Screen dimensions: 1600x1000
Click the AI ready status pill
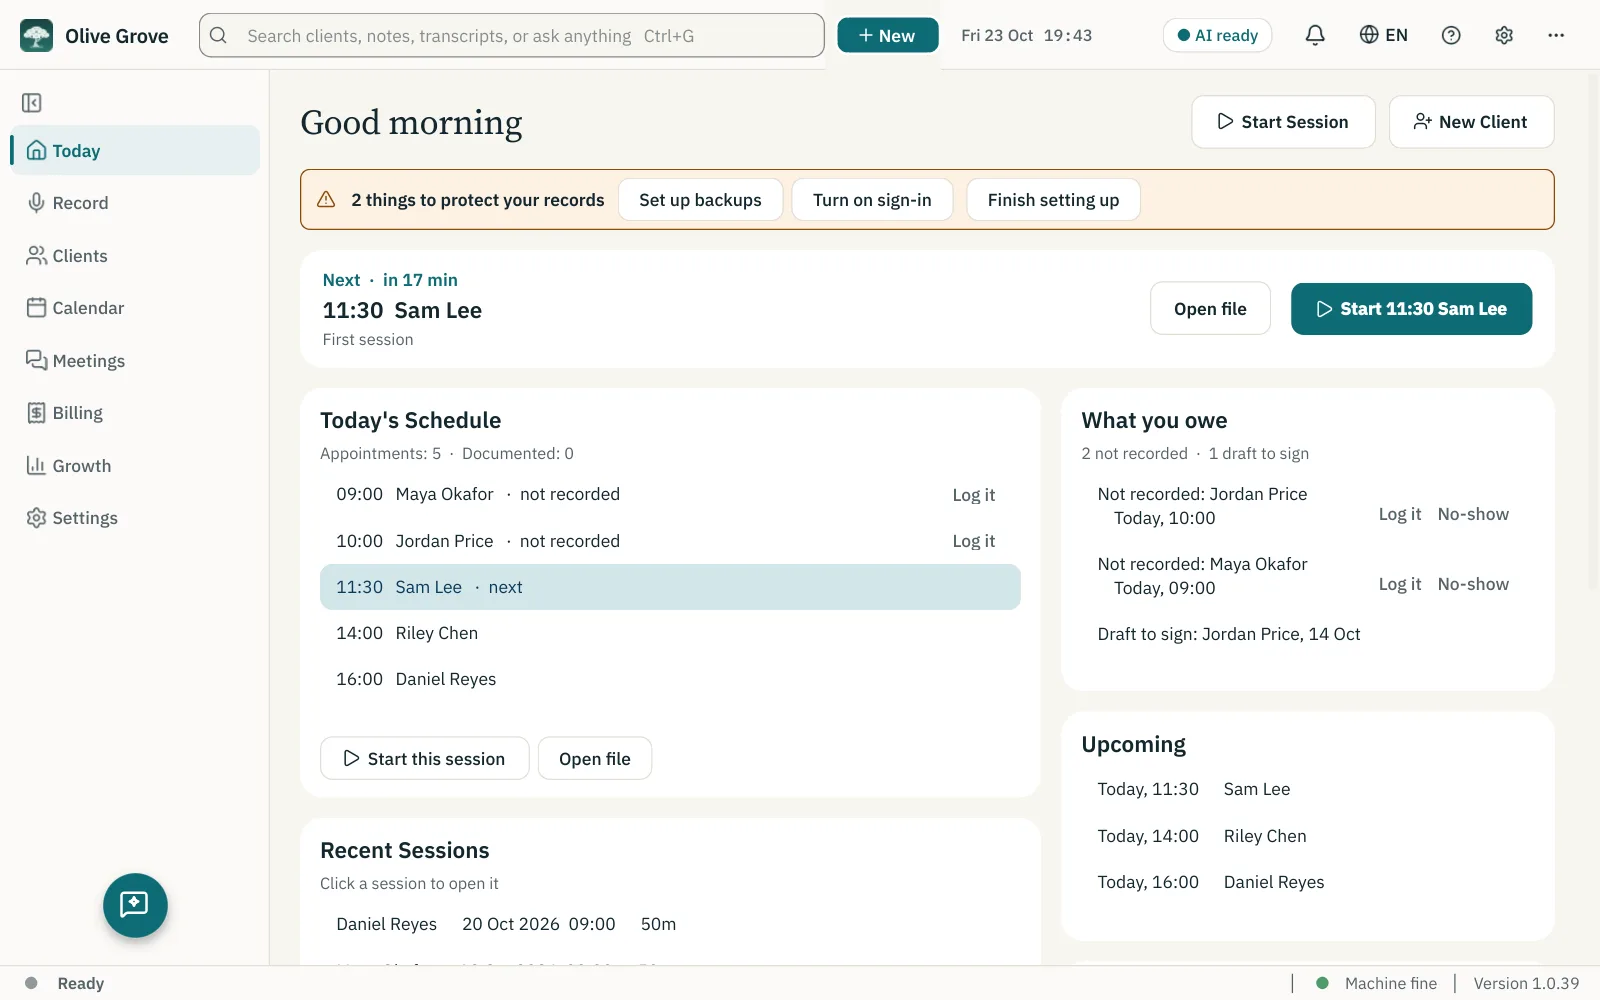(1217, 35)
